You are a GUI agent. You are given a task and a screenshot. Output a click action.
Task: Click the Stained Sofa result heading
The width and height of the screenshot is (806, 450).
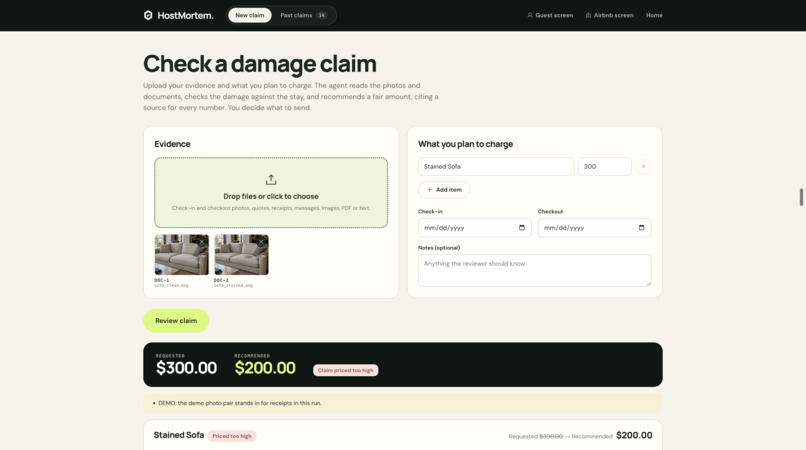tap(178, 435)
